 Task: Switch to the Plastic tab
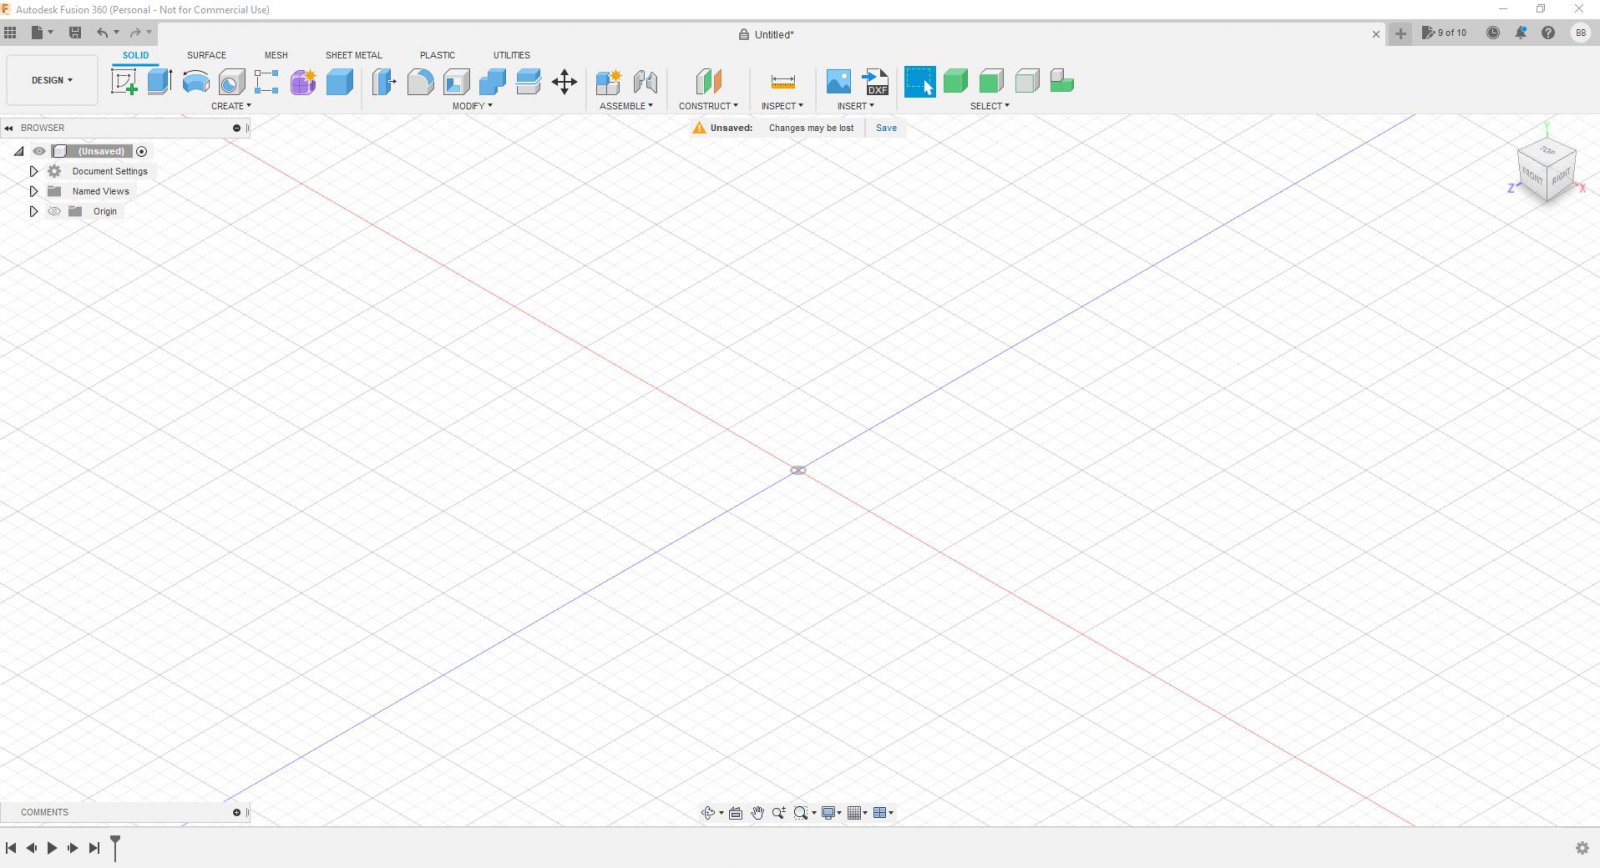coord(437,55)
